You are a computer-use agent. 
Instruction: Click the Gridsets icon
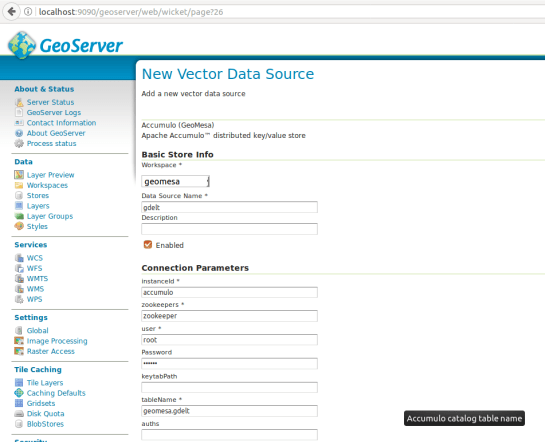(19, 403)
